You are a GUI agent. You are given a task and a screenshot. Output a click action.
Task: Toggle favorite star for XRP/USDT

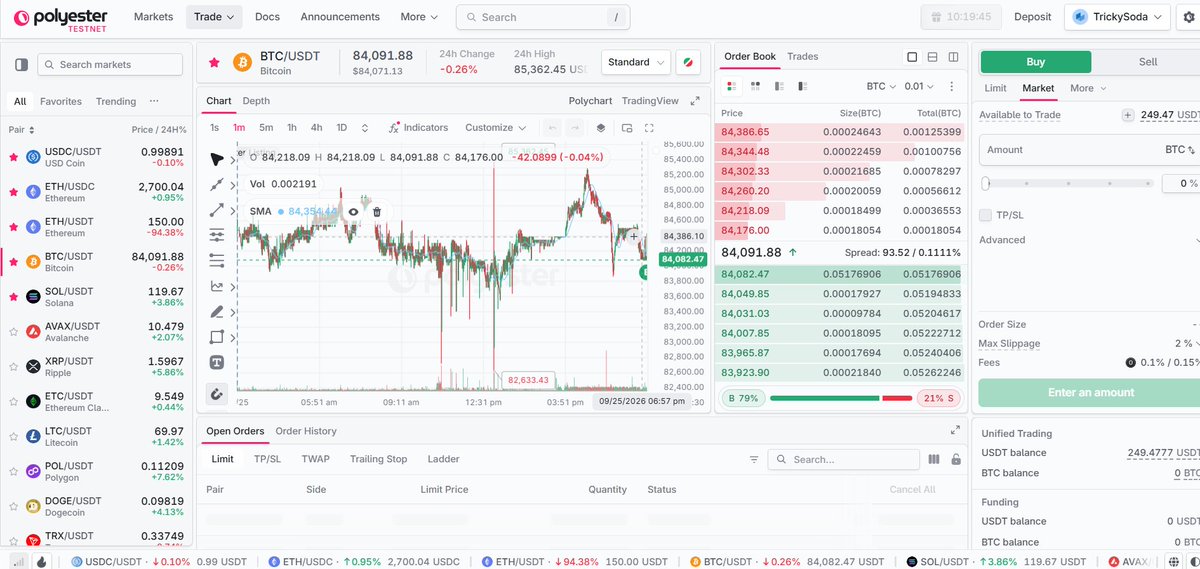point(13,366)
